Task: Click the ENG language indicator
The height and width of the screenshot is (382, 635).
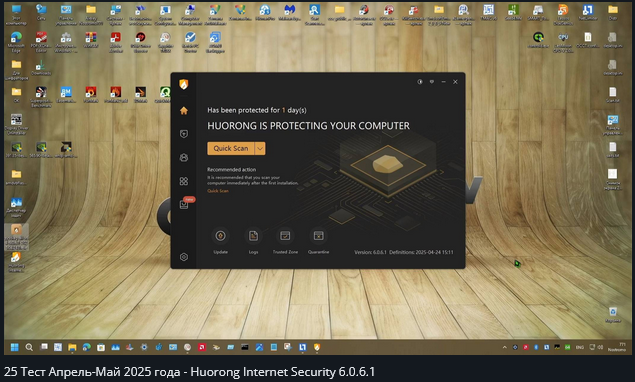Action: (580, 347)
